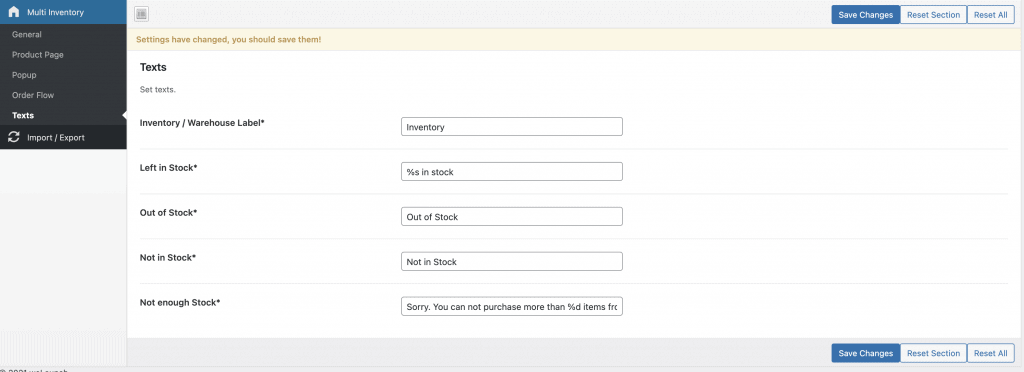Focus the Inventory / Warehouse Label field

511,127
